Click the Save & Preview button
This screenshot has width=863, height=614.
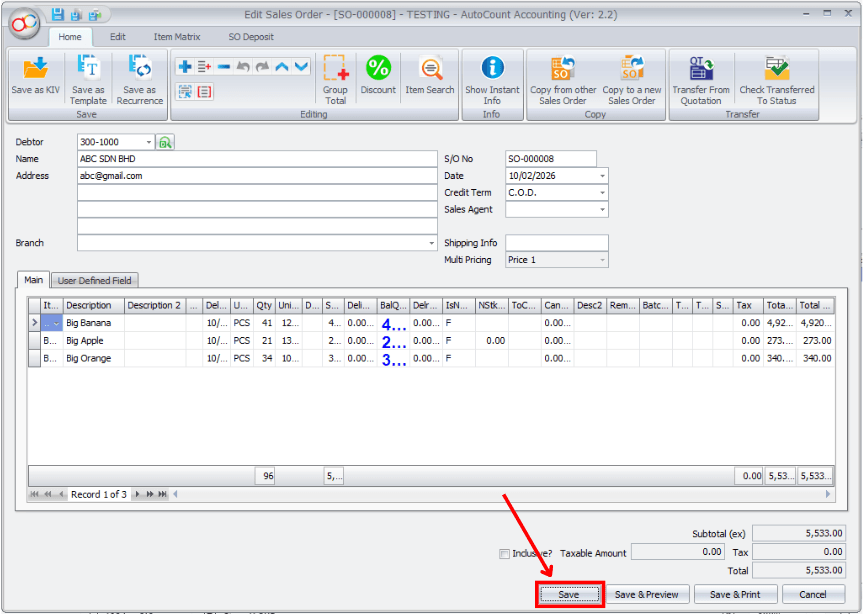pyautogui.click(x=646, y=594)
